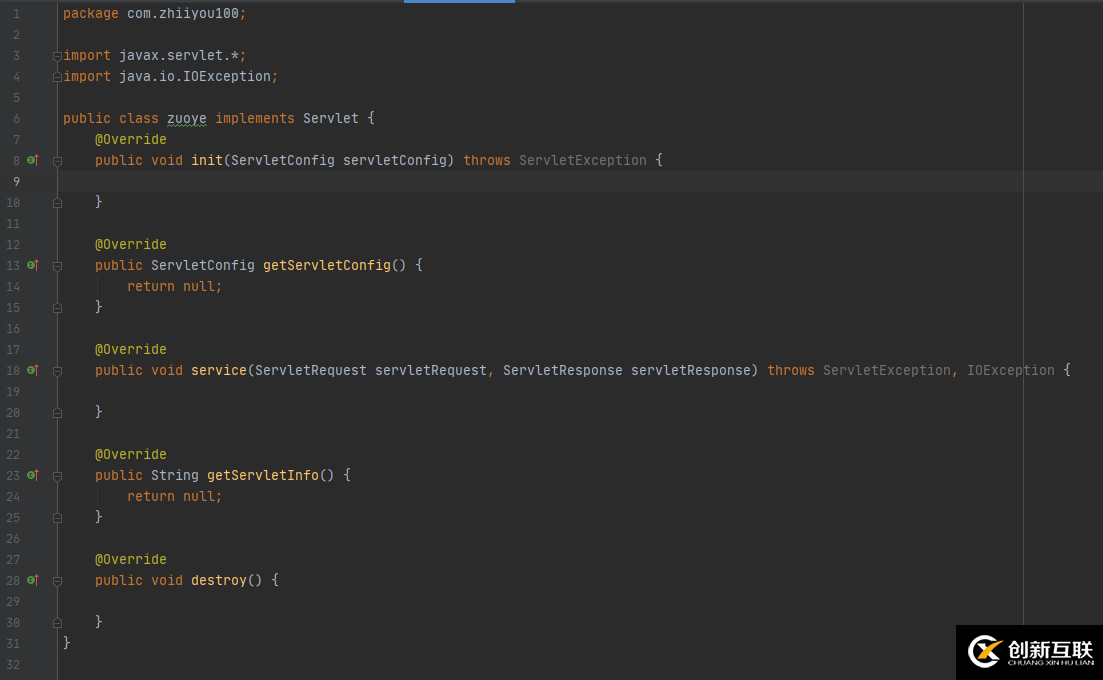
Task: Click the closing fold marker of the destroy method
Action: (57, 622)
